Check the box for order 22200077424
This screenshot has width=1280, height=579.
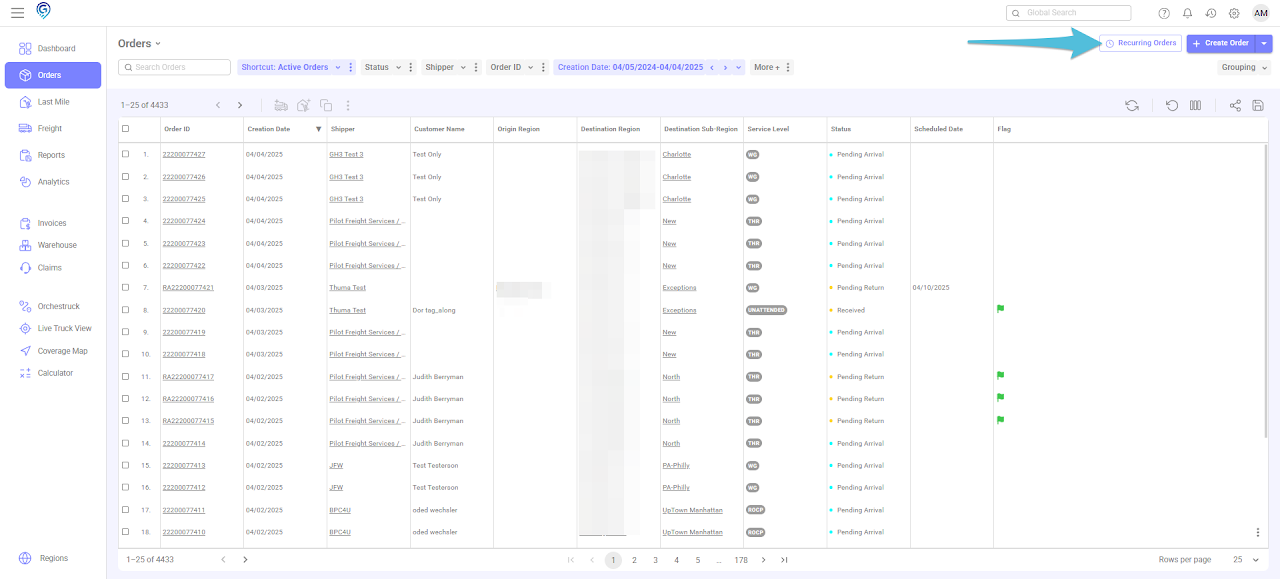(125, 221)
